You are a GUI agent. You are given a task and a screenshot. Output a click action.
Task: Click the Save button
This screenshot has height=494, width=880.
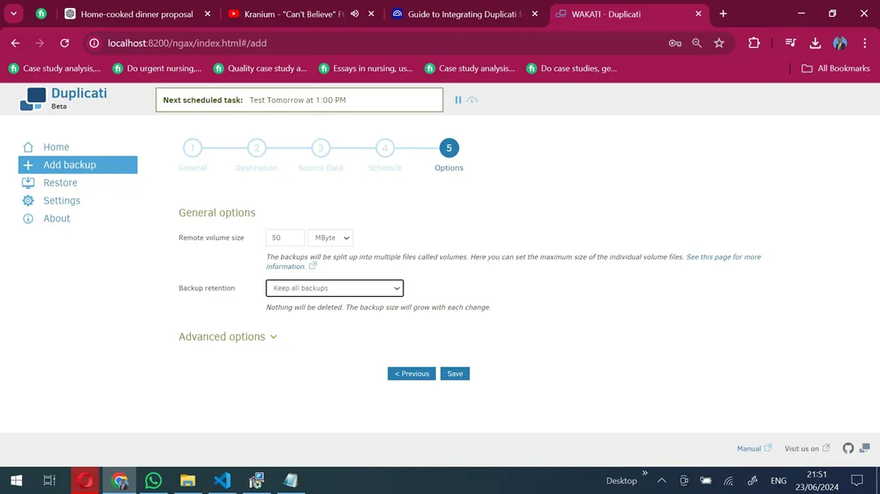(x=455, y=373)
